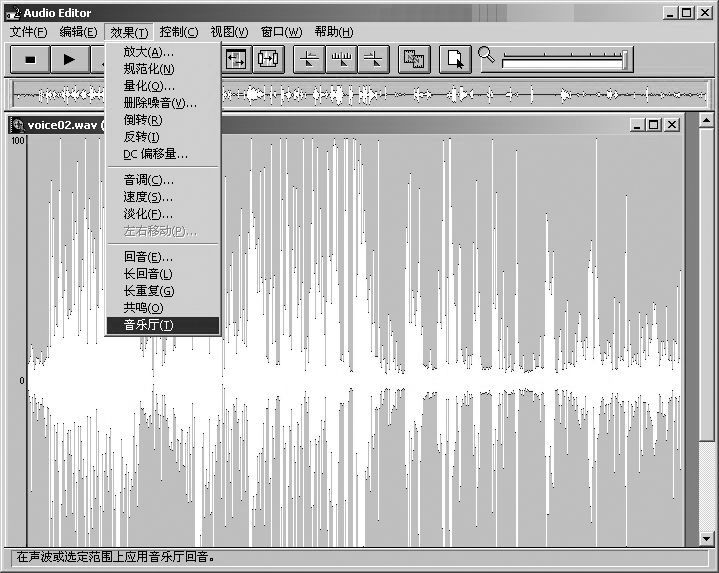Click the middle ruler-marker toolbar icon
Screen dimensions: 719x573
(342, 59)
